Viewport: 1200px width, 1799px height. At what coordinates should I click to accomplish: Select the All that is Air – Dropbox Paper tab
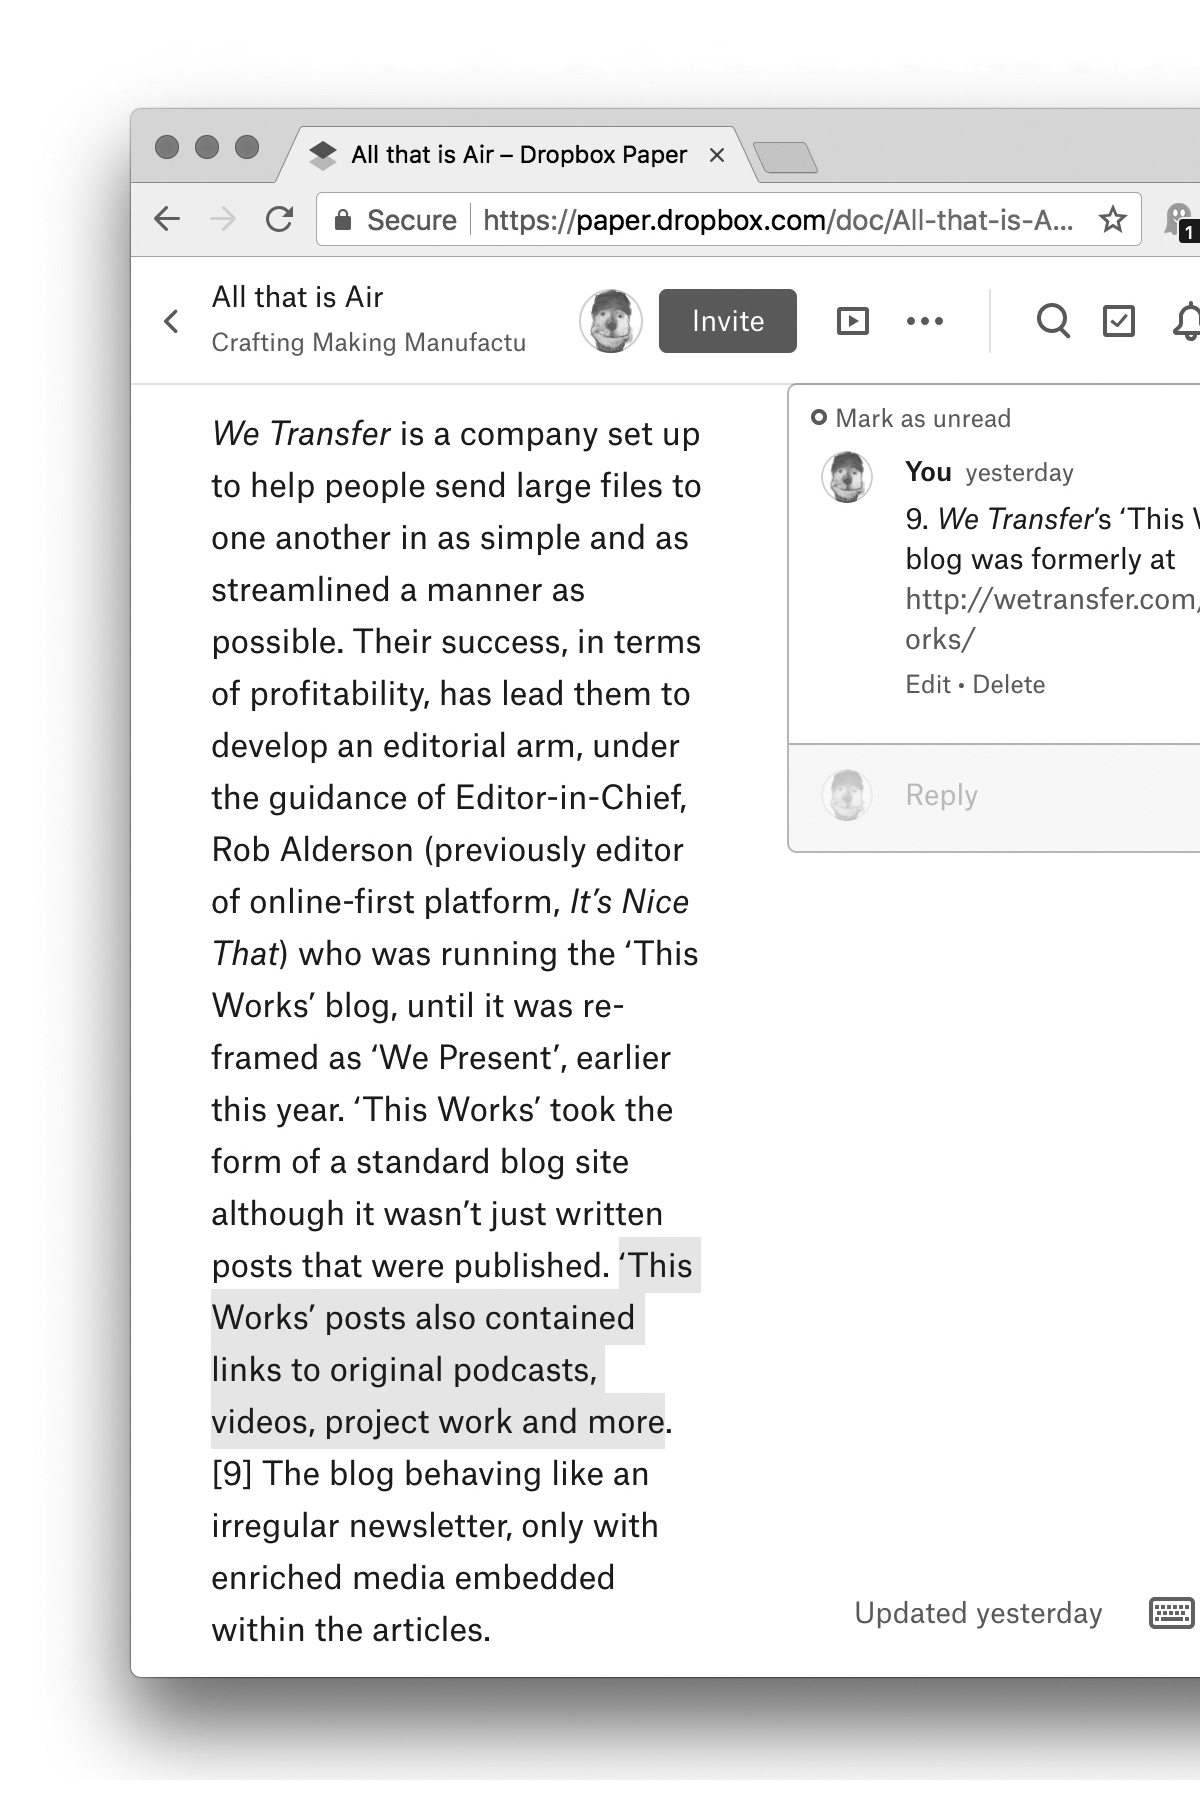[x=519, y=155]
